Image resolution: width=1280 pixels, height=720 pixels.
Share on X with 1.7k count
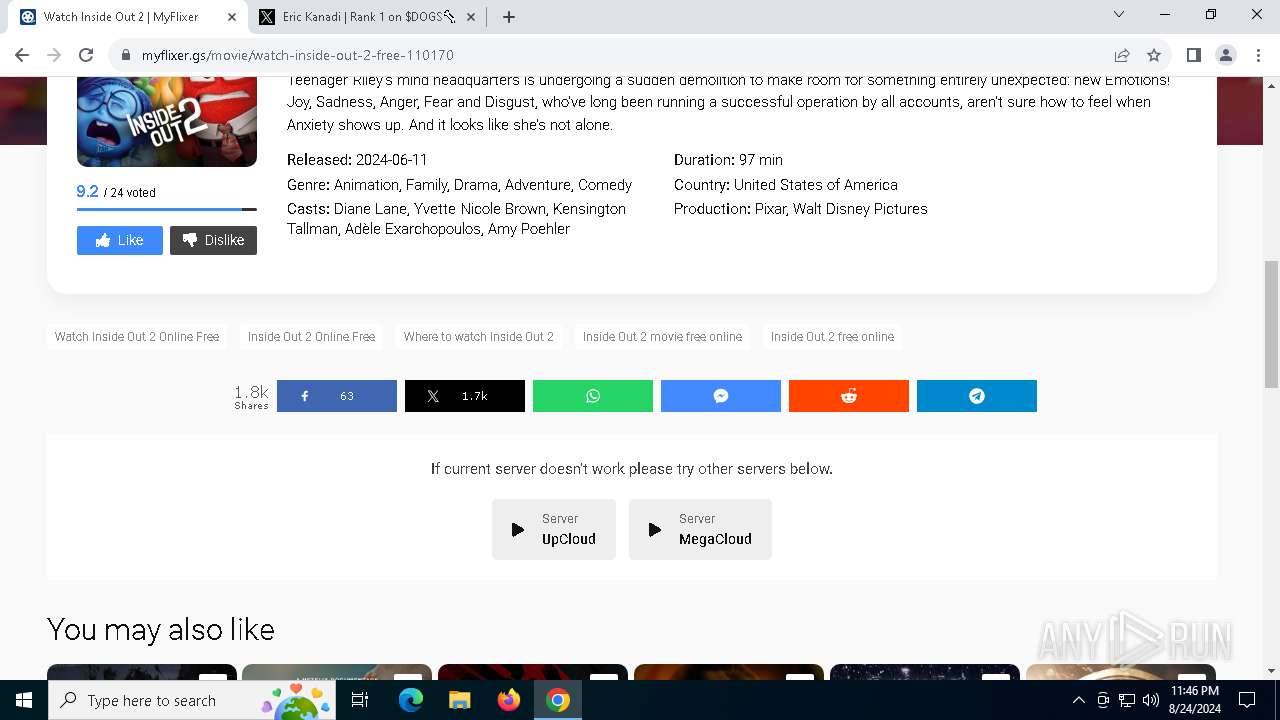pos(465,396)
